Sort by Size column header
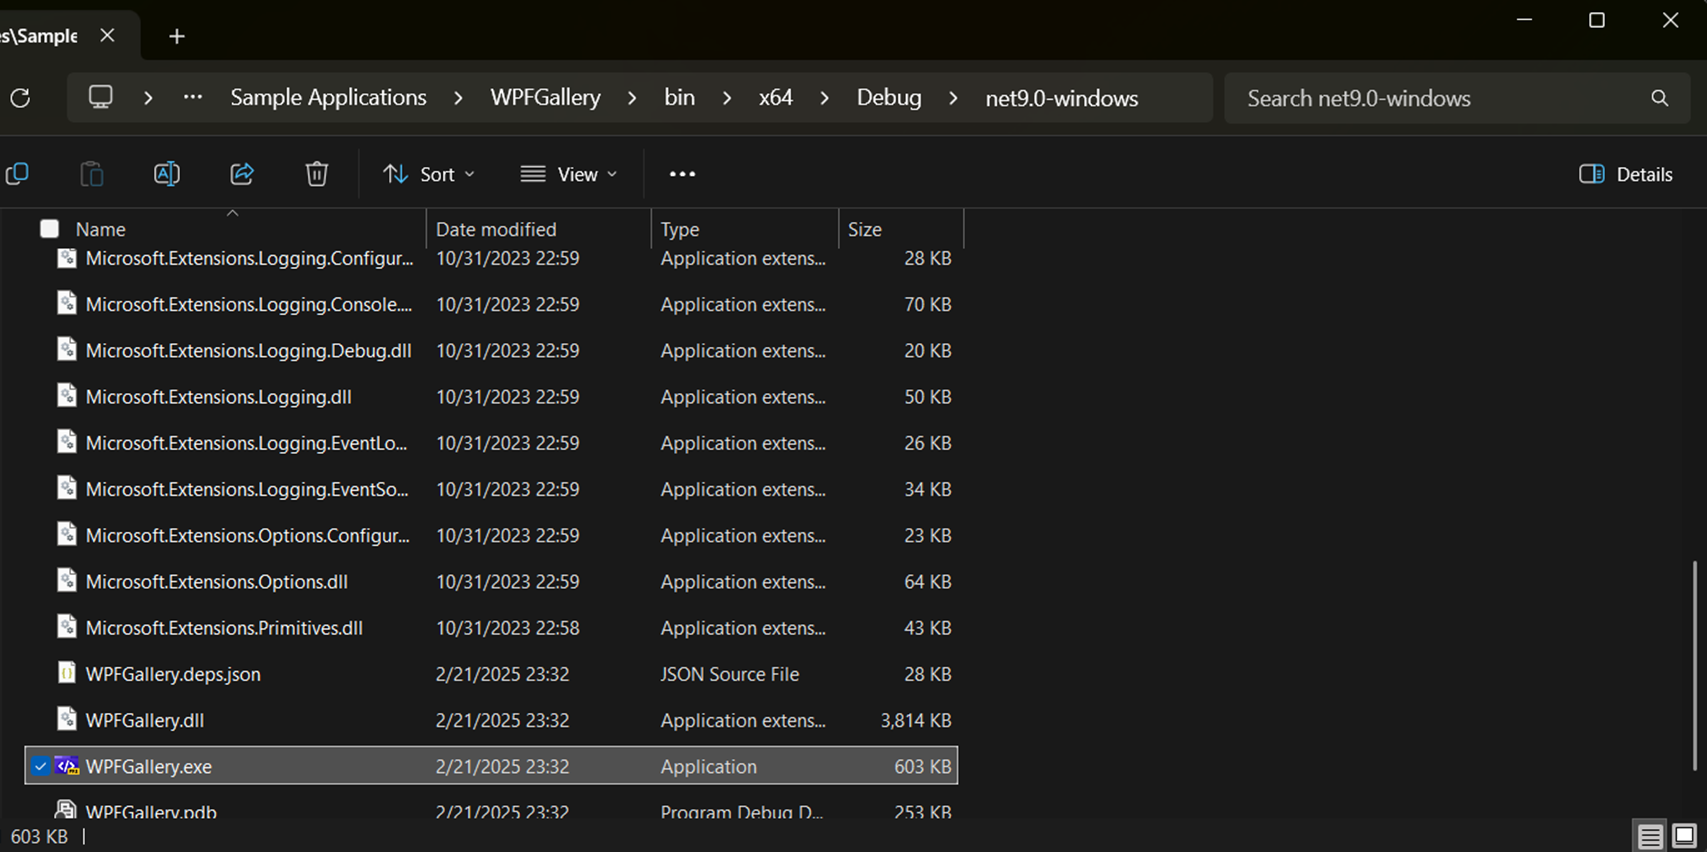 (x=901, y=229)
